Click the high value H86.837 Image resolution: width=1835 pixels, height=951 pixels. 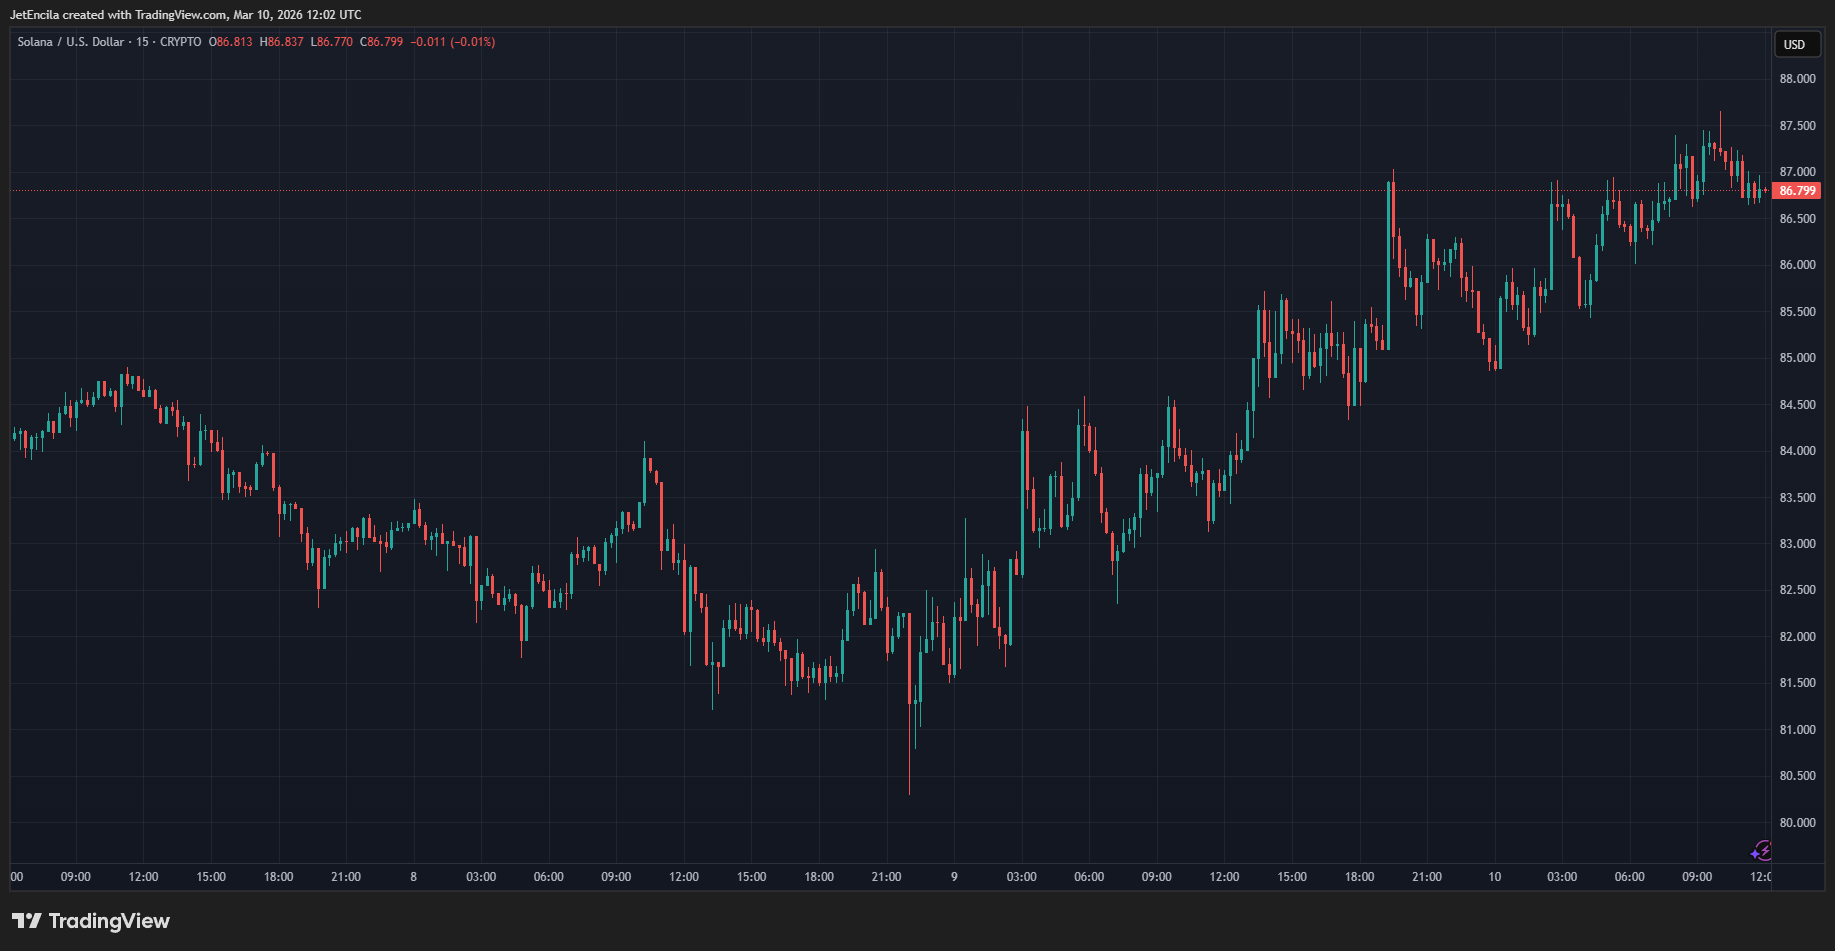tap(281, 42)
